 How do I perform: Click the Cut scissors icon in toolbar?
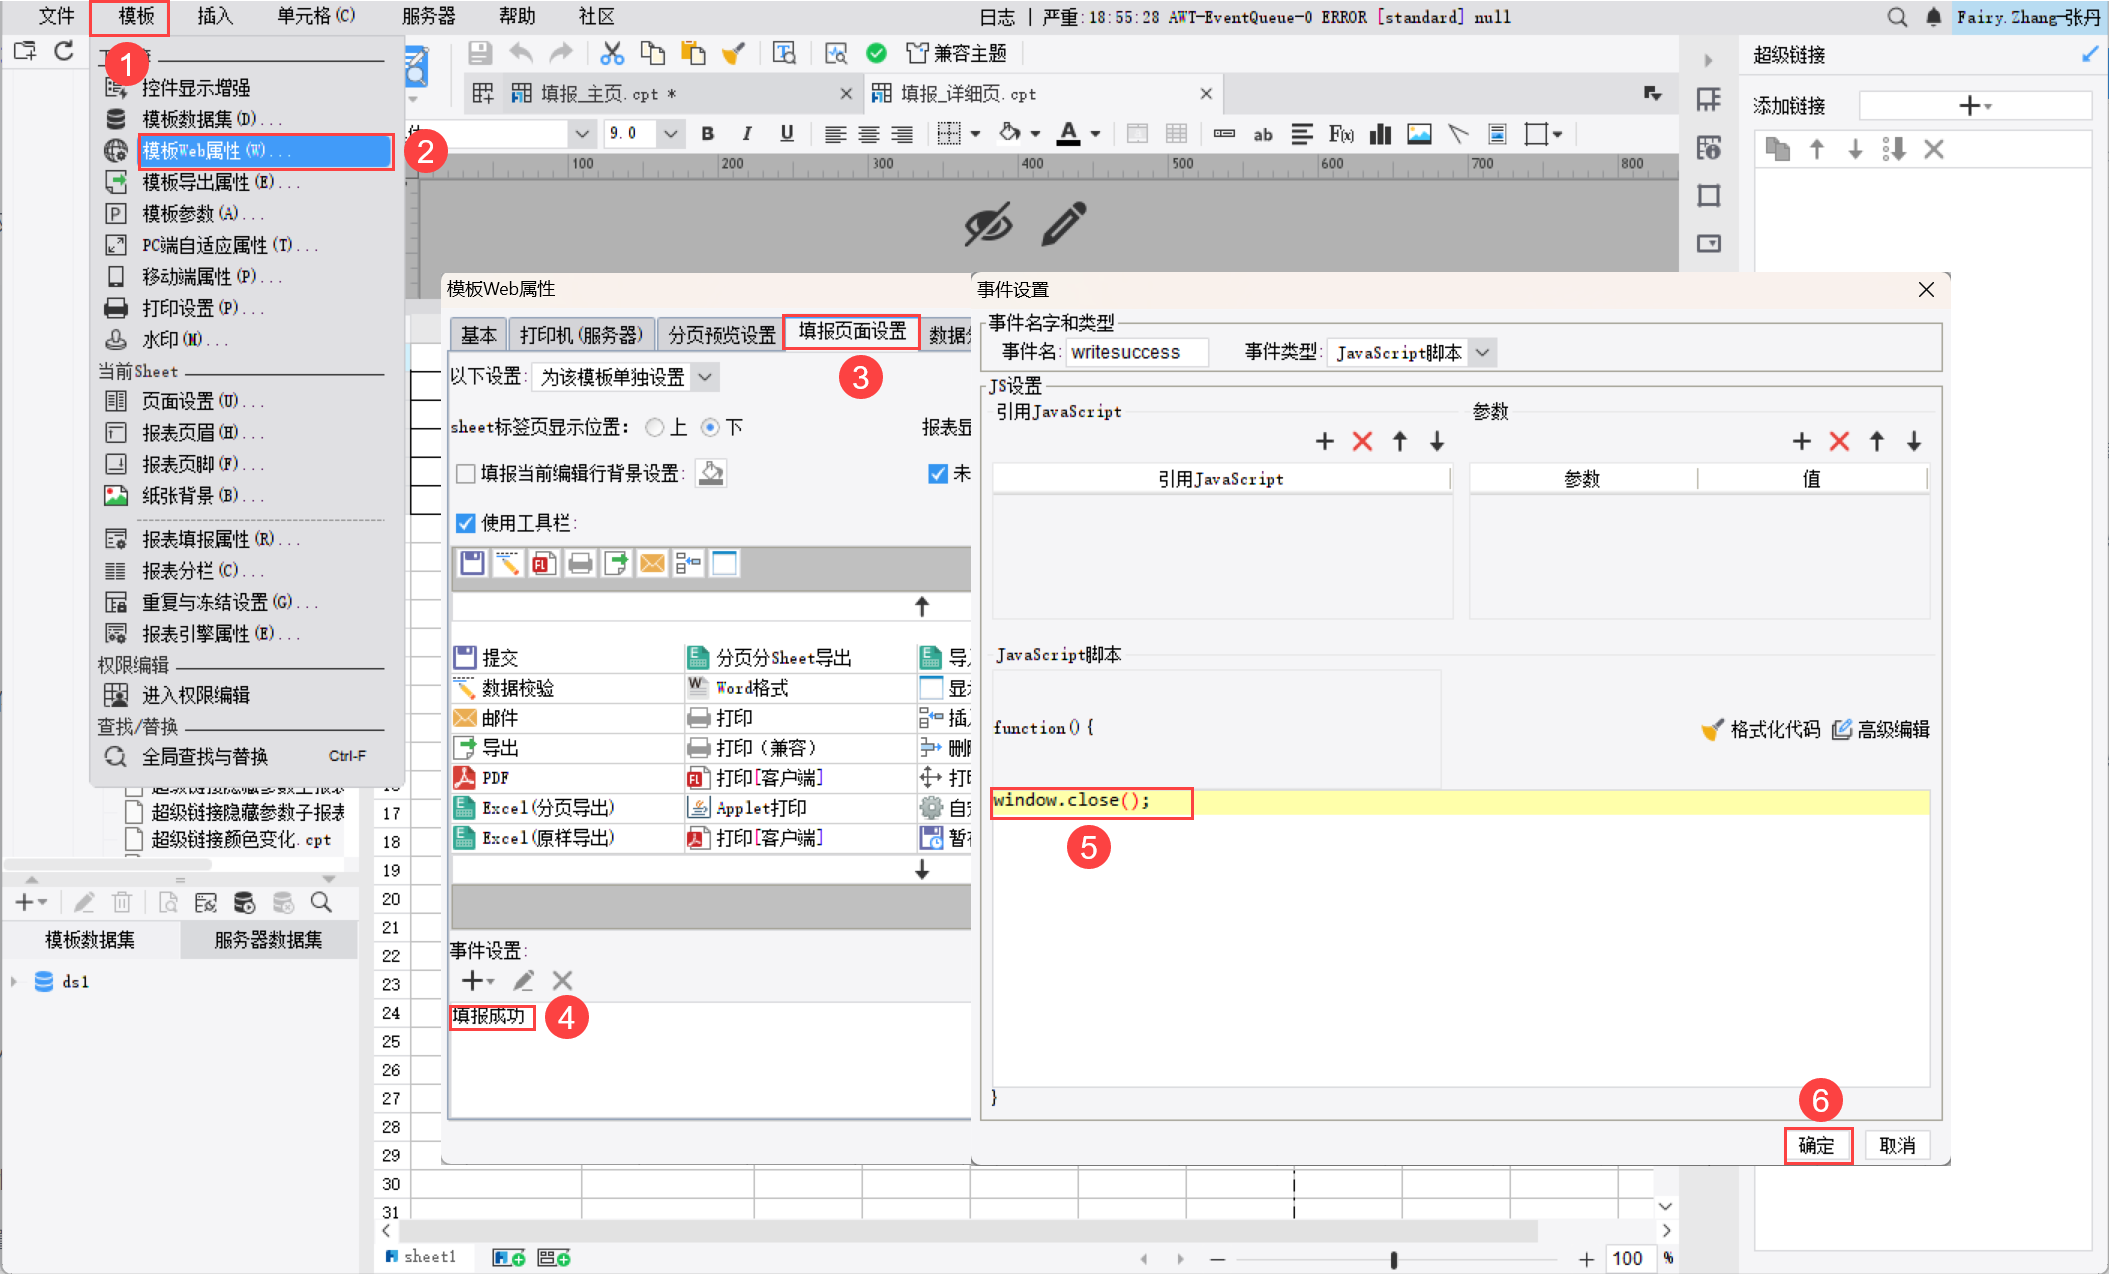612,54
